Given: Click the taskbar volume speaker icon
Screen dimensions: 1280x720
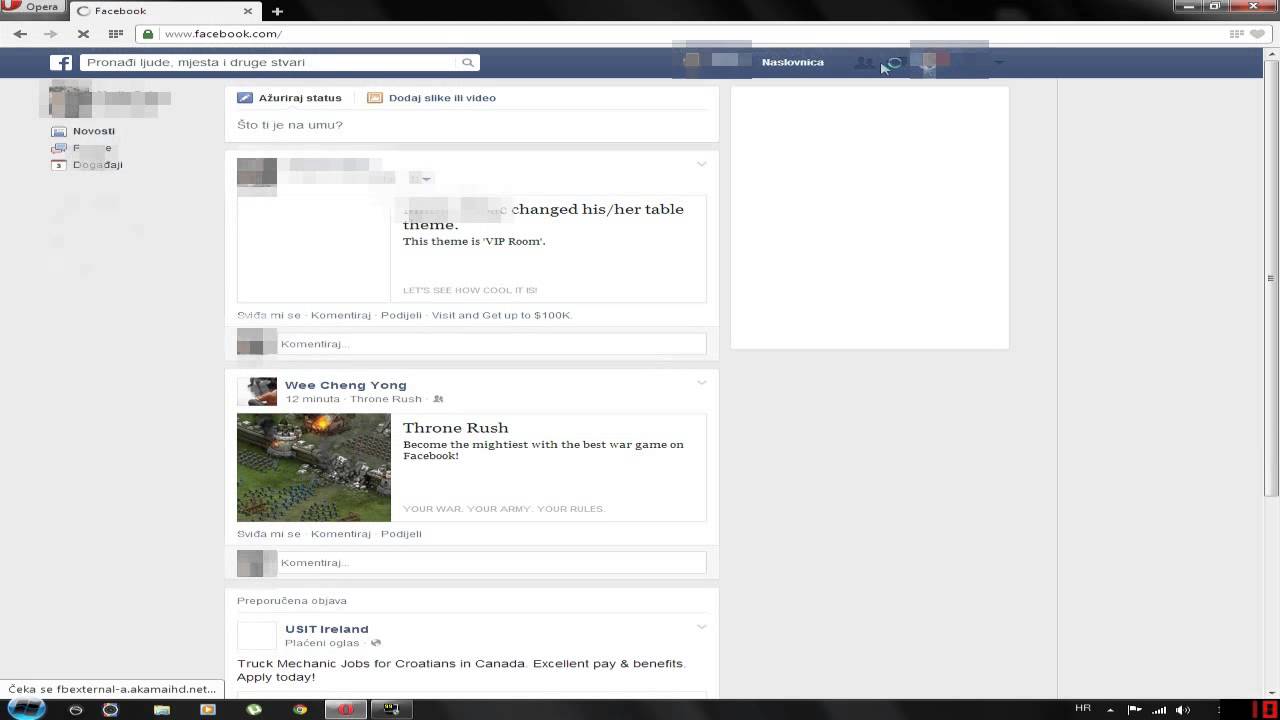Looking at the screenshot, I should pyautogui.click(x=1183, y=709).
